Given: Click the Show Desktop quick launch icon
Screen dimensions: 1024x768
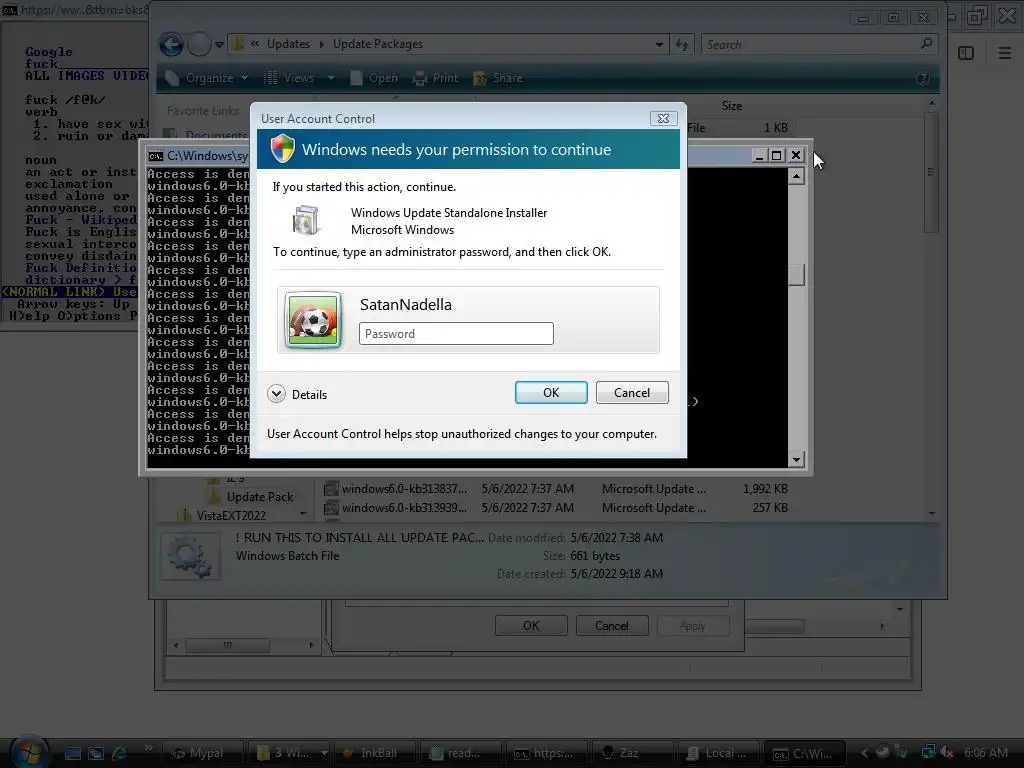Looking at the screenshot, I should 72,753.
